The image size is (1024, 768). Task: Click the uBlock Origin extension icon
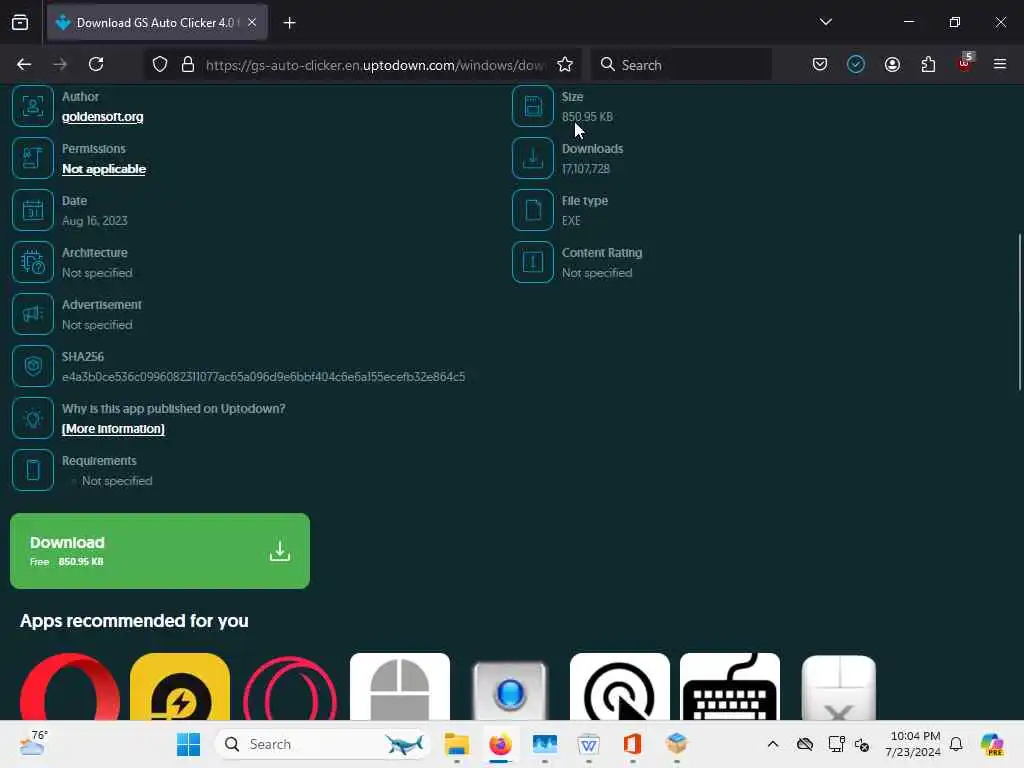point(965,63)
